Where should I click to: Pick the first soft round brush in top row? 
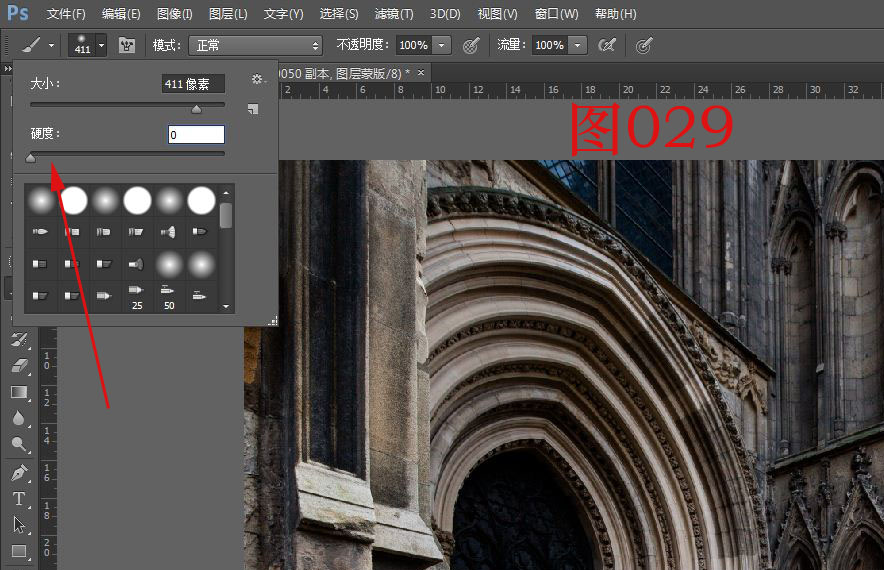[41, 201]
